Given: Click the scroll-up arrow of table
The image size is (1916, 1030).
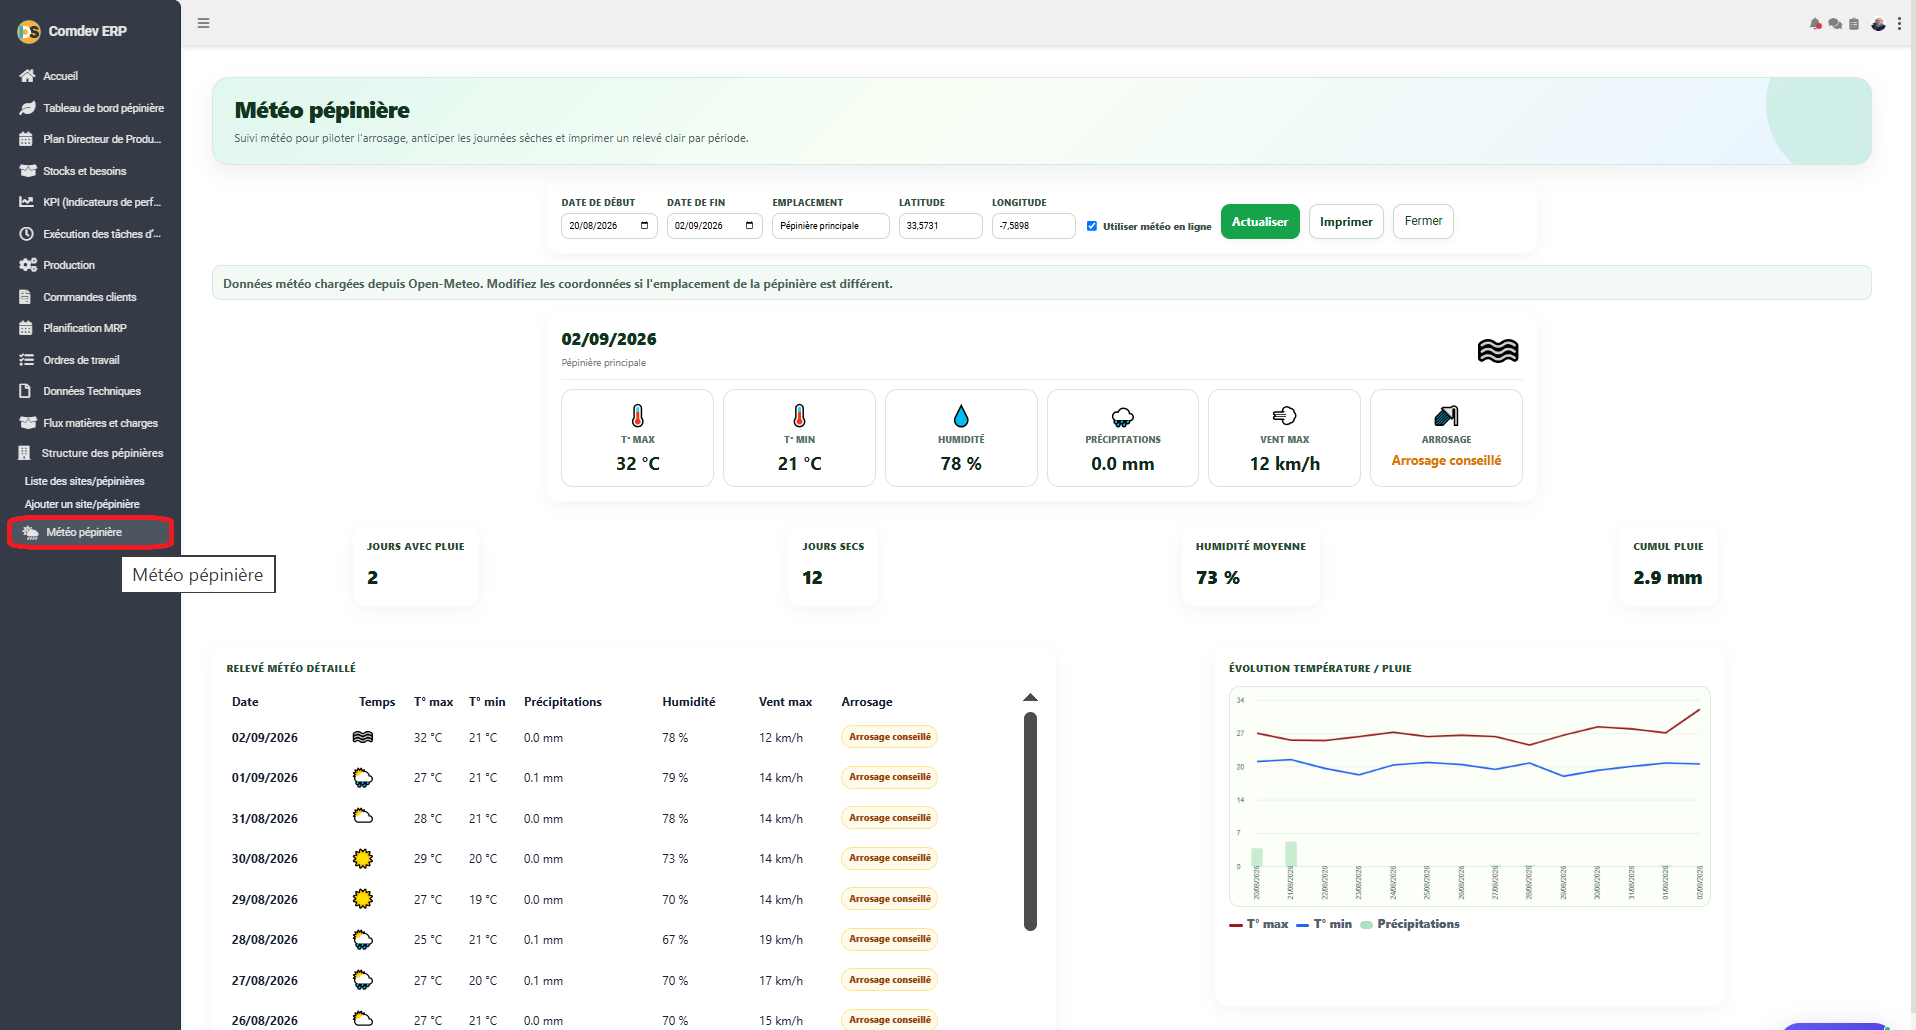Looking at the screenshot, I should click(x=1030, y=697).
